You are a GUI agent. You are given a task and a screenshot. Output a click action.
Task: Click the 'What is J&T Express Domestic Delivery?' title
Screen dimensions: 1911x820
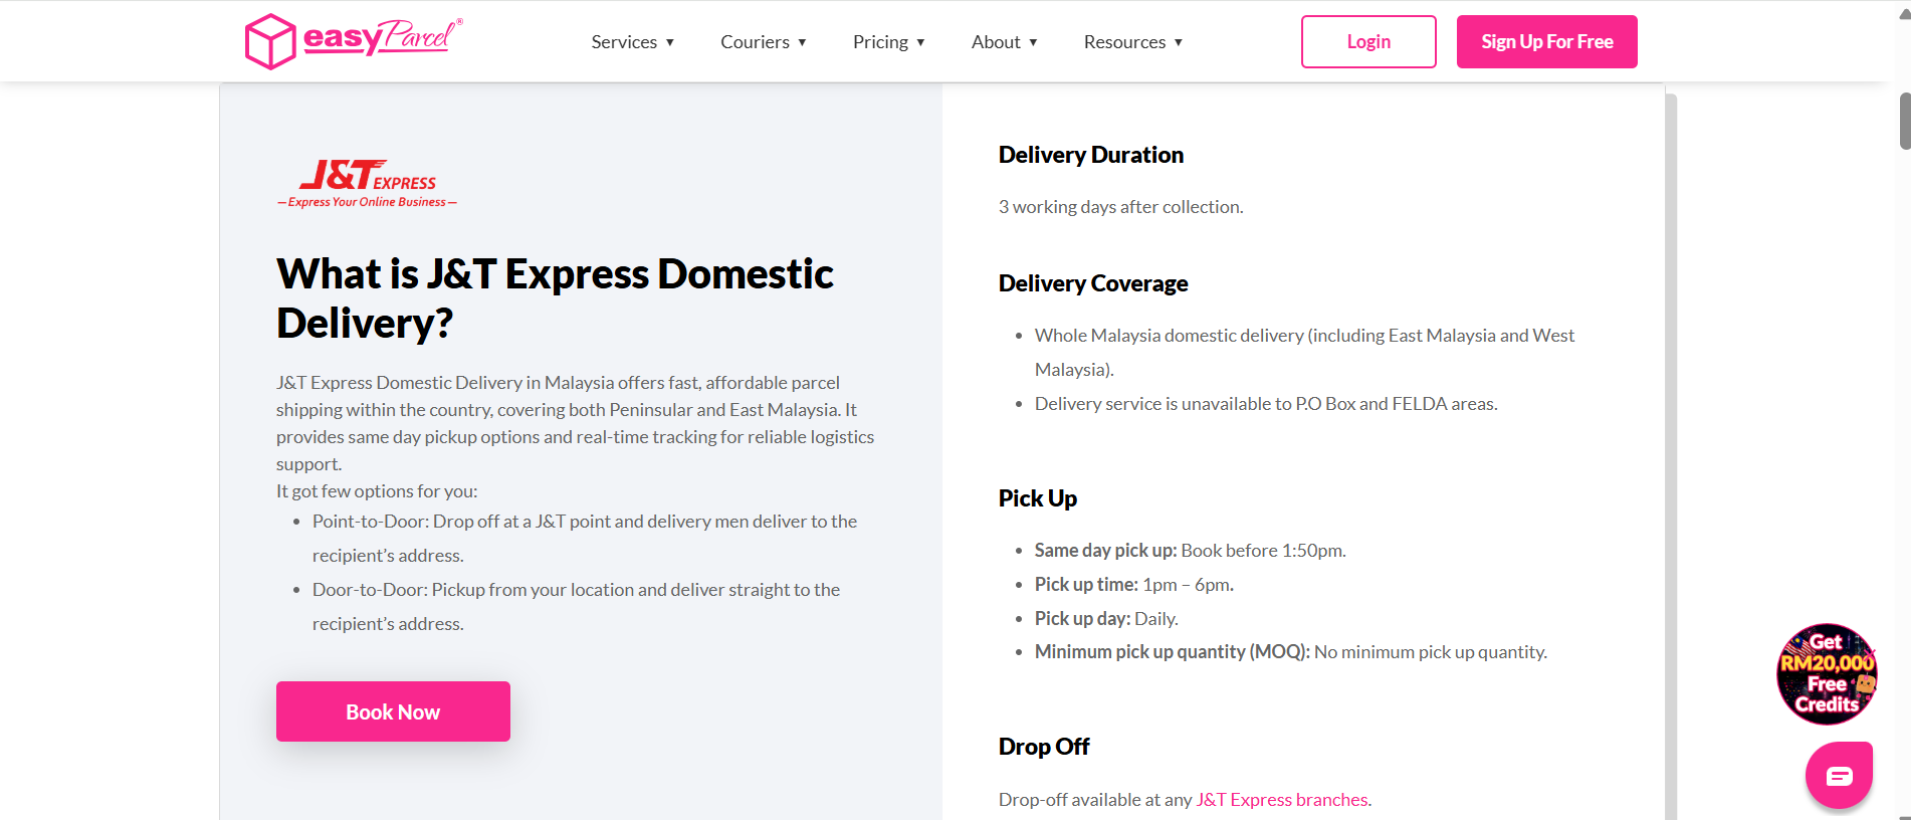click(555, 298)
